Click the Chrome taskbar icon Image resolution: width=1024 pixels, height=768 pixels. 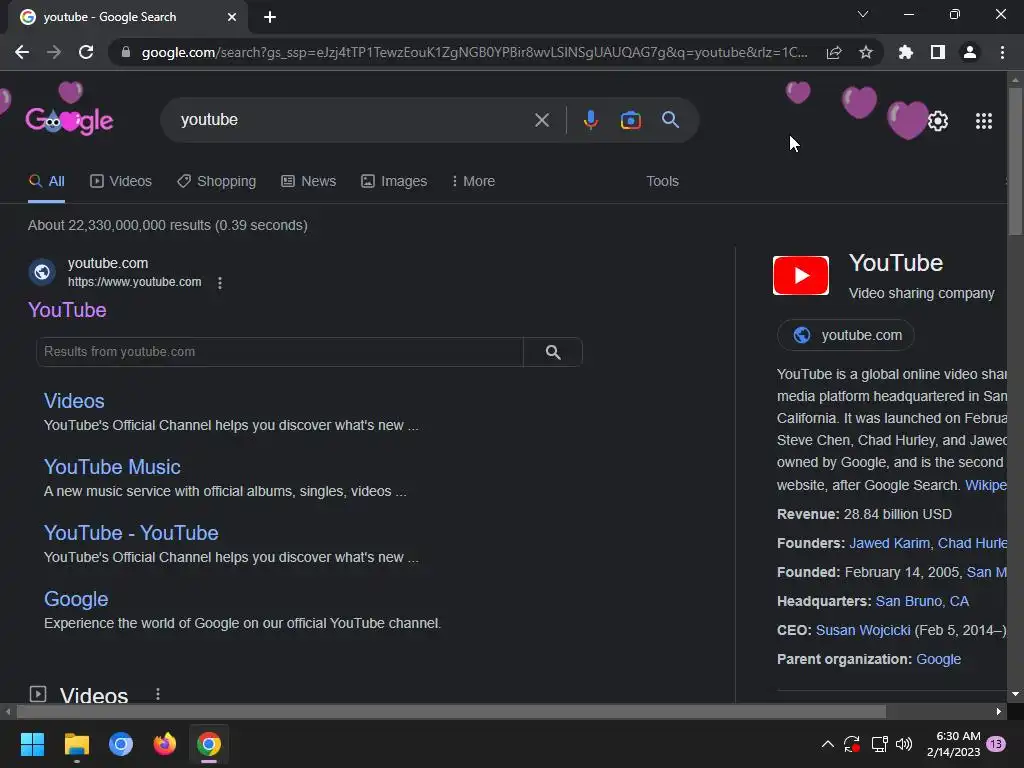pos(209,744)
